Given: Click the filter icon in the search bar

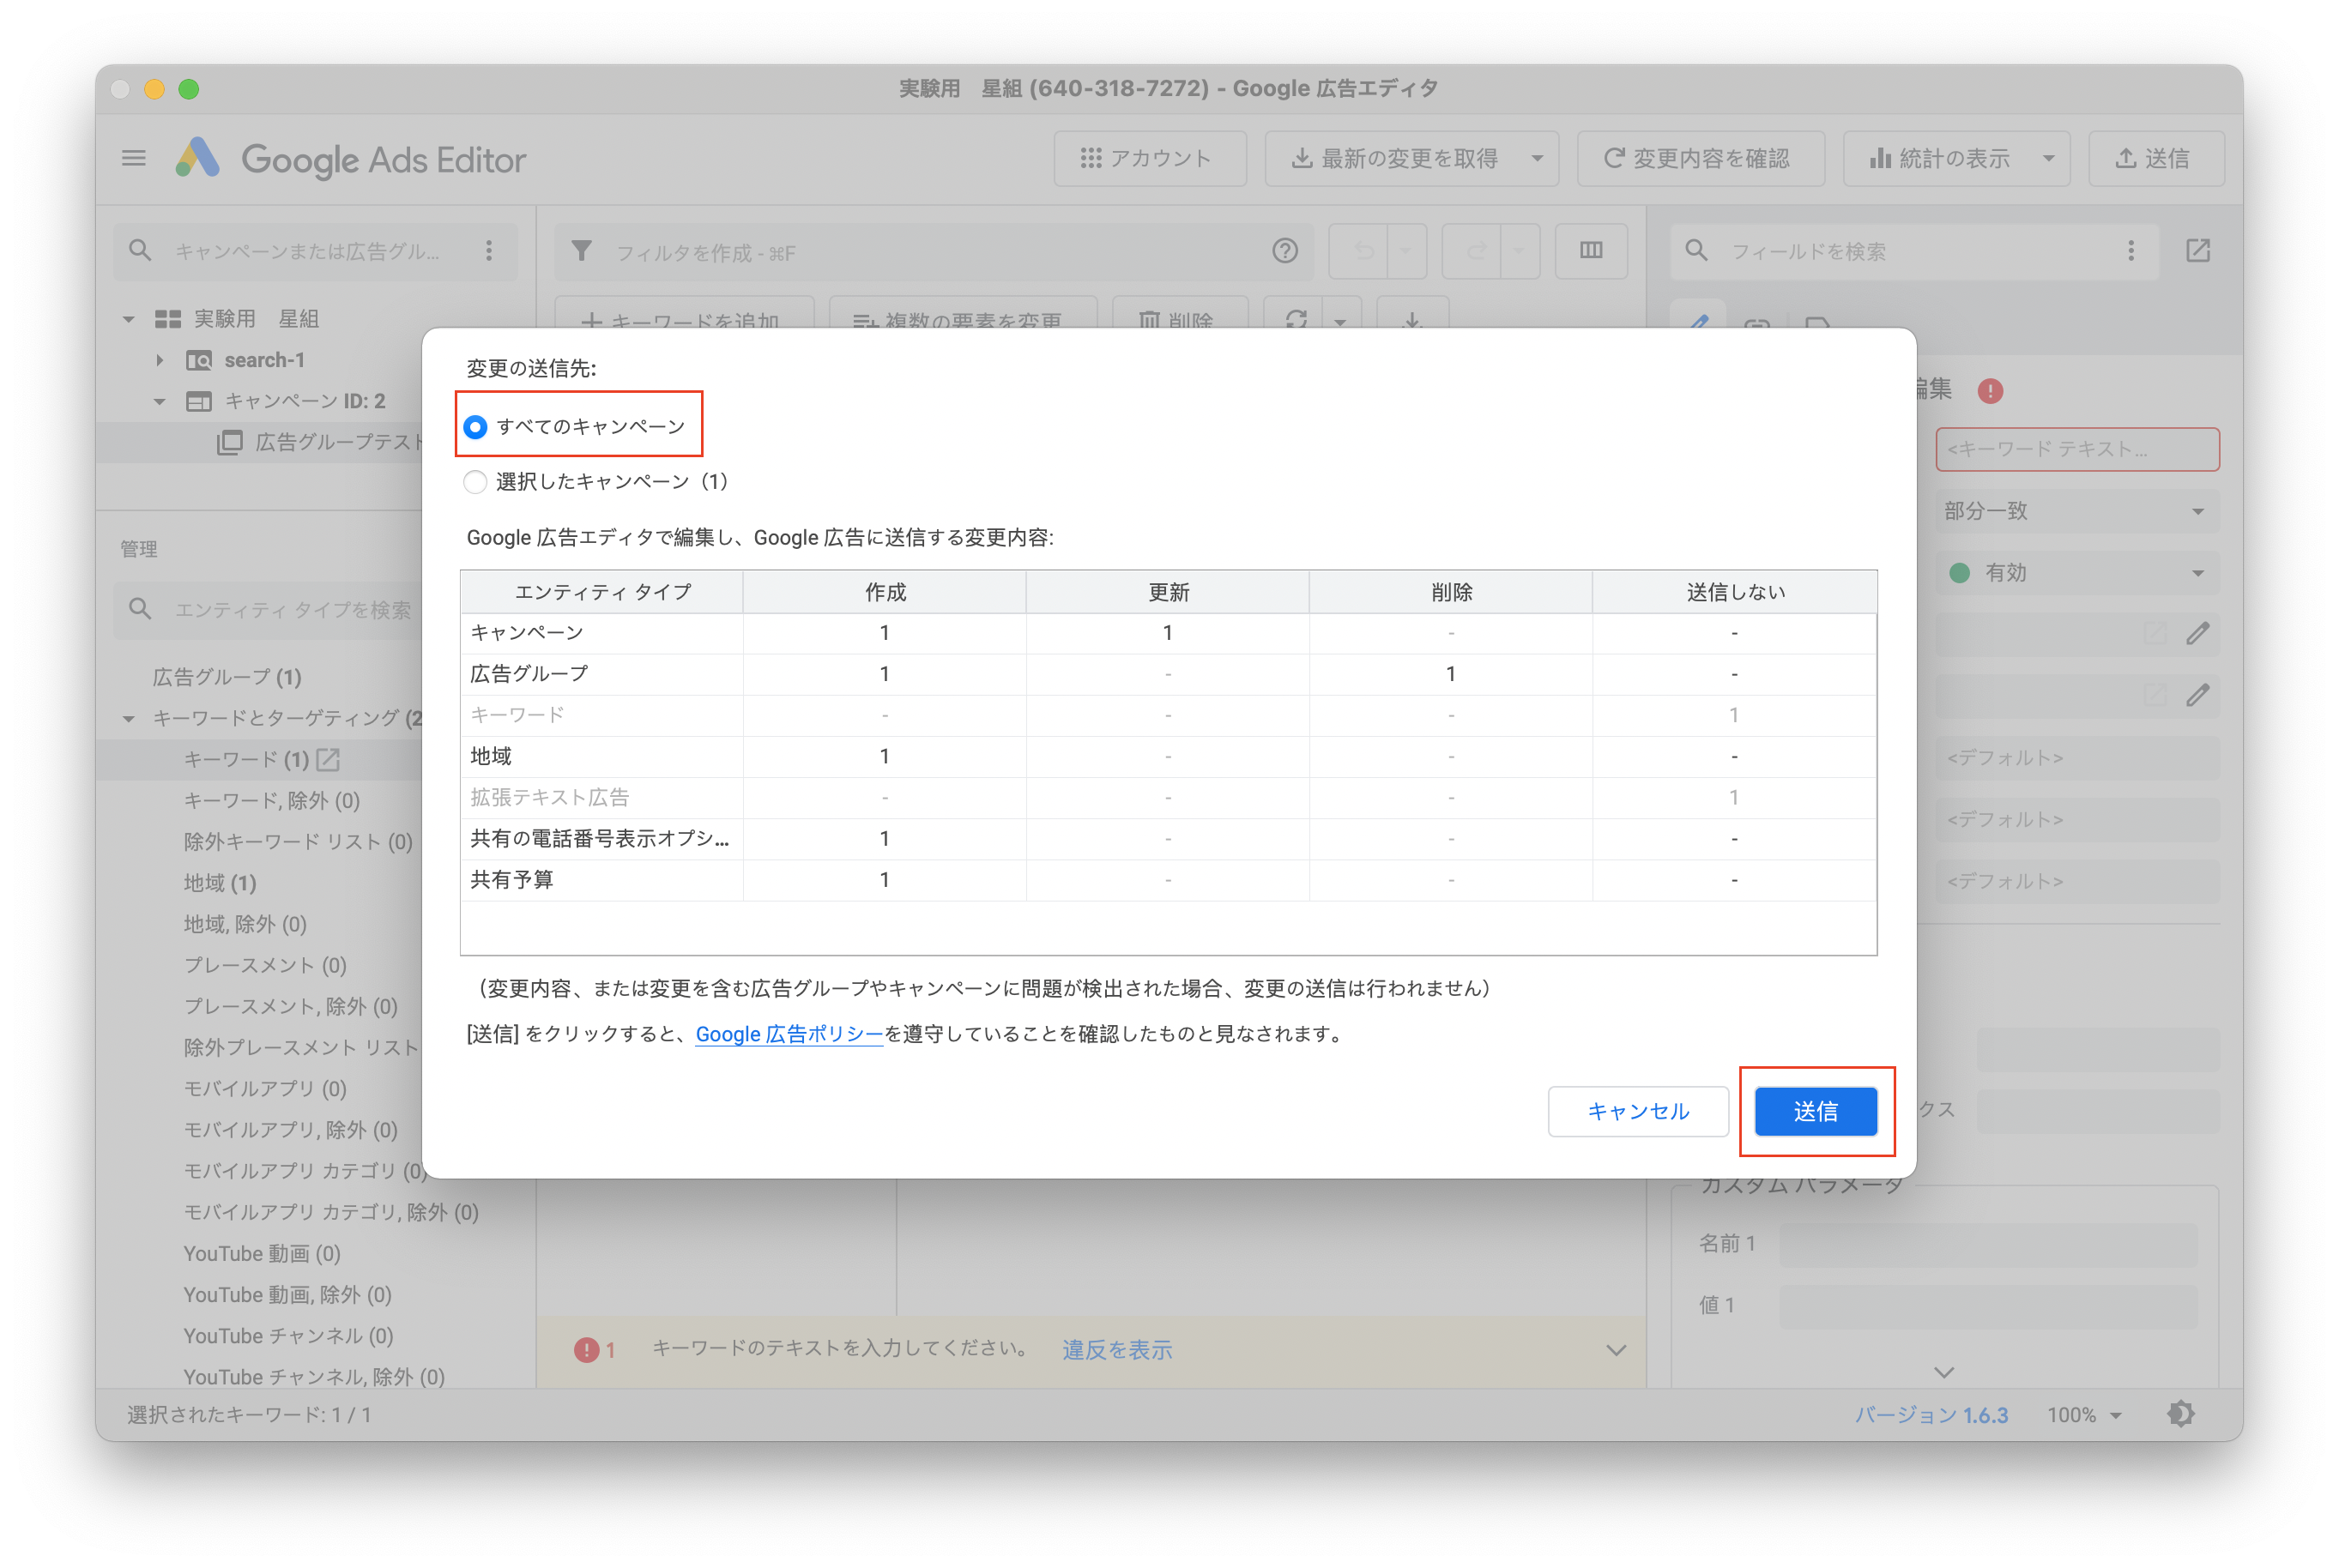Looking at the screenshot, I should point(581,252).
